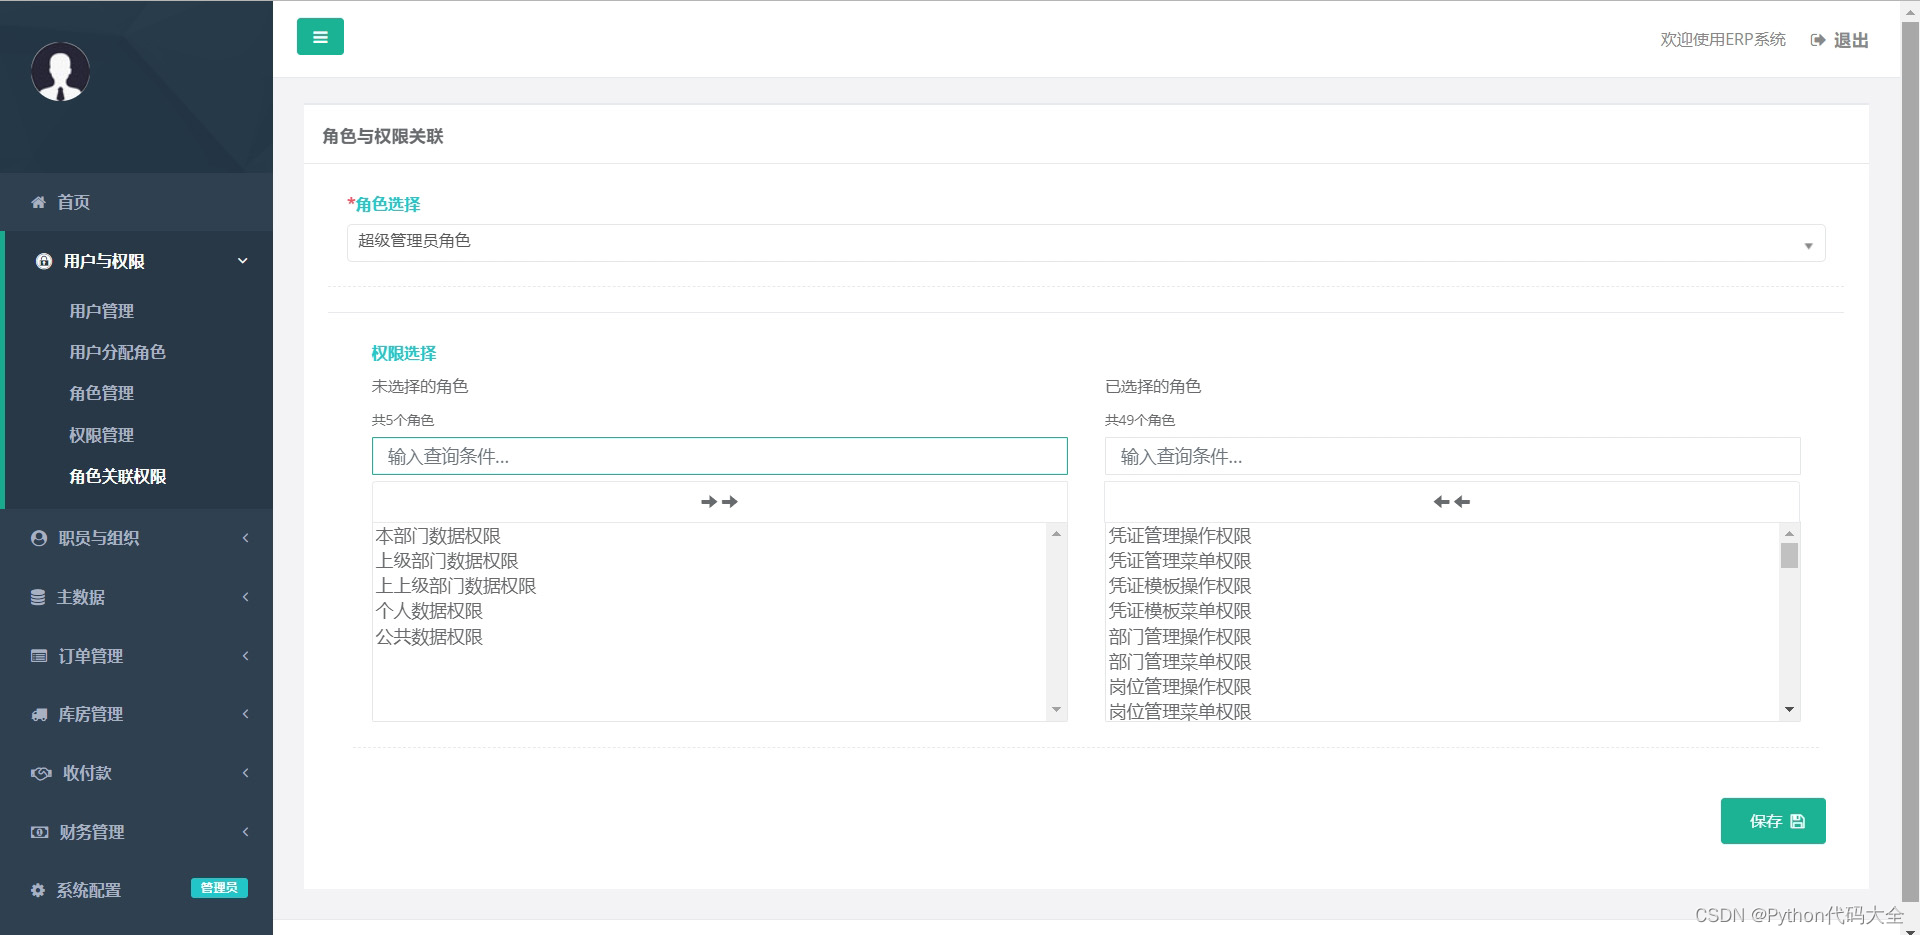
Task: Focus the unselected roles search field
Action: (x=719, y=456)
